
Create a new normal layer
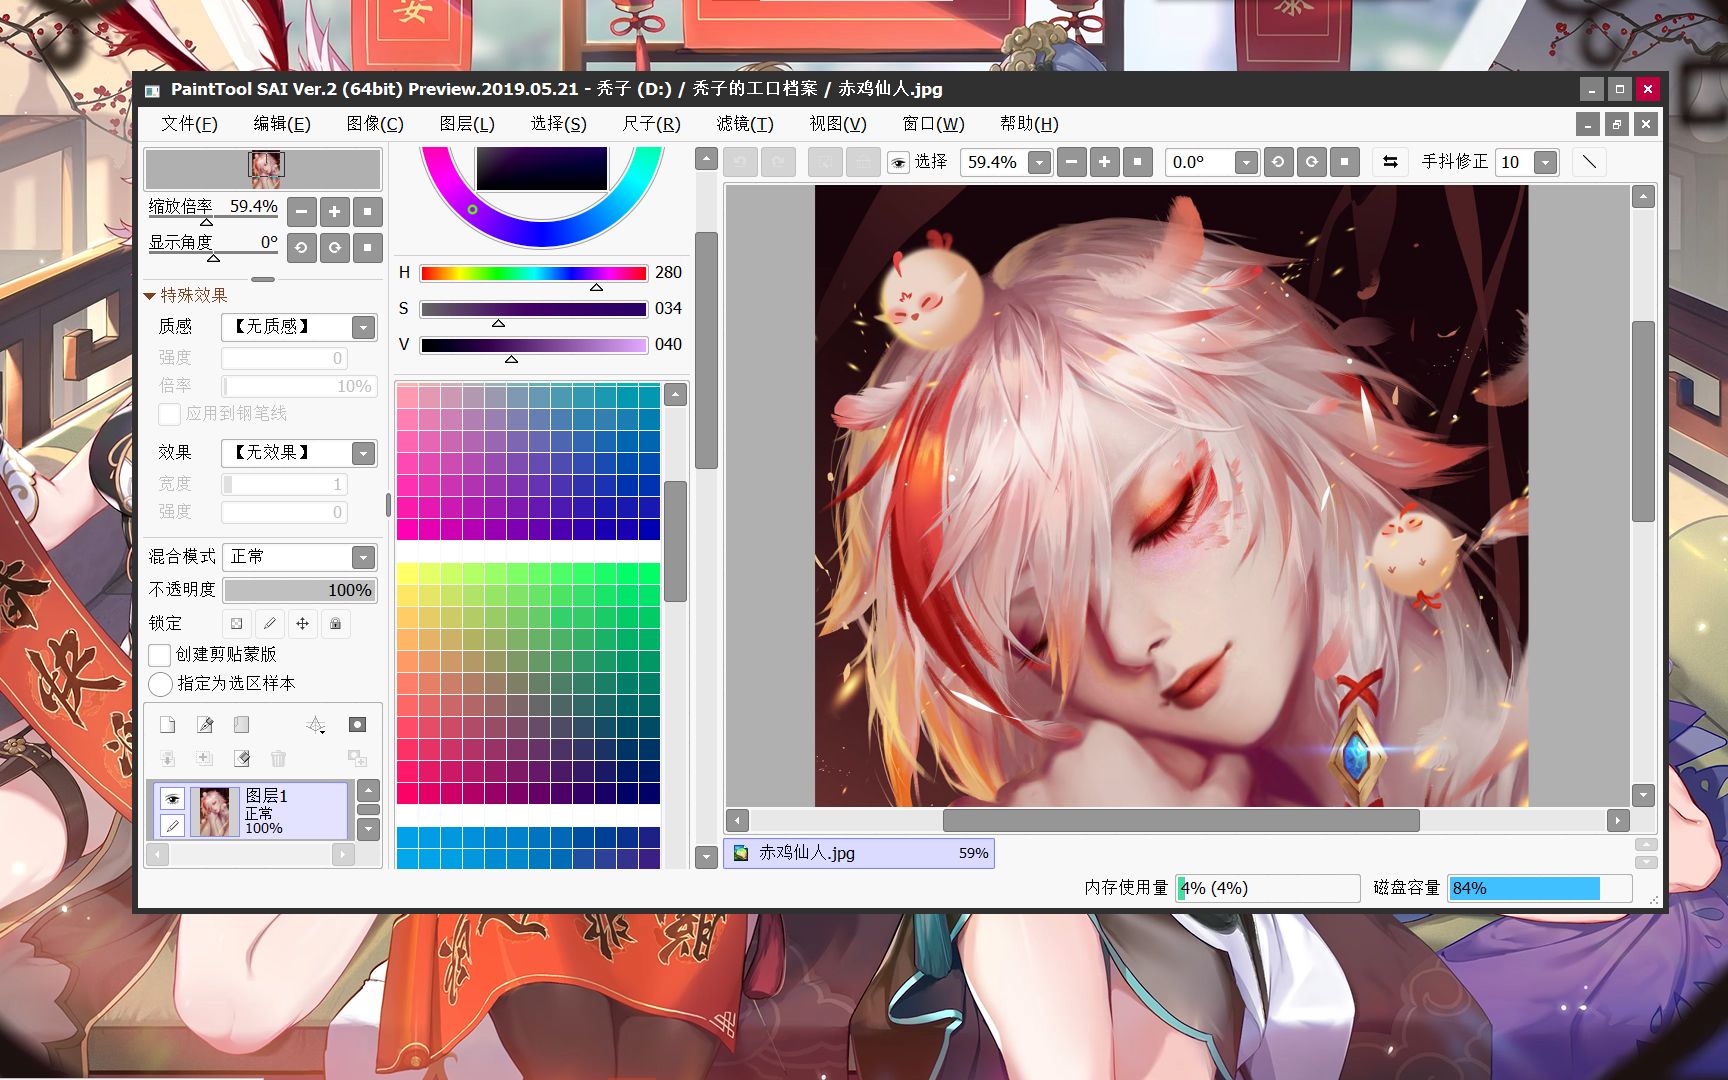point(168,725)
